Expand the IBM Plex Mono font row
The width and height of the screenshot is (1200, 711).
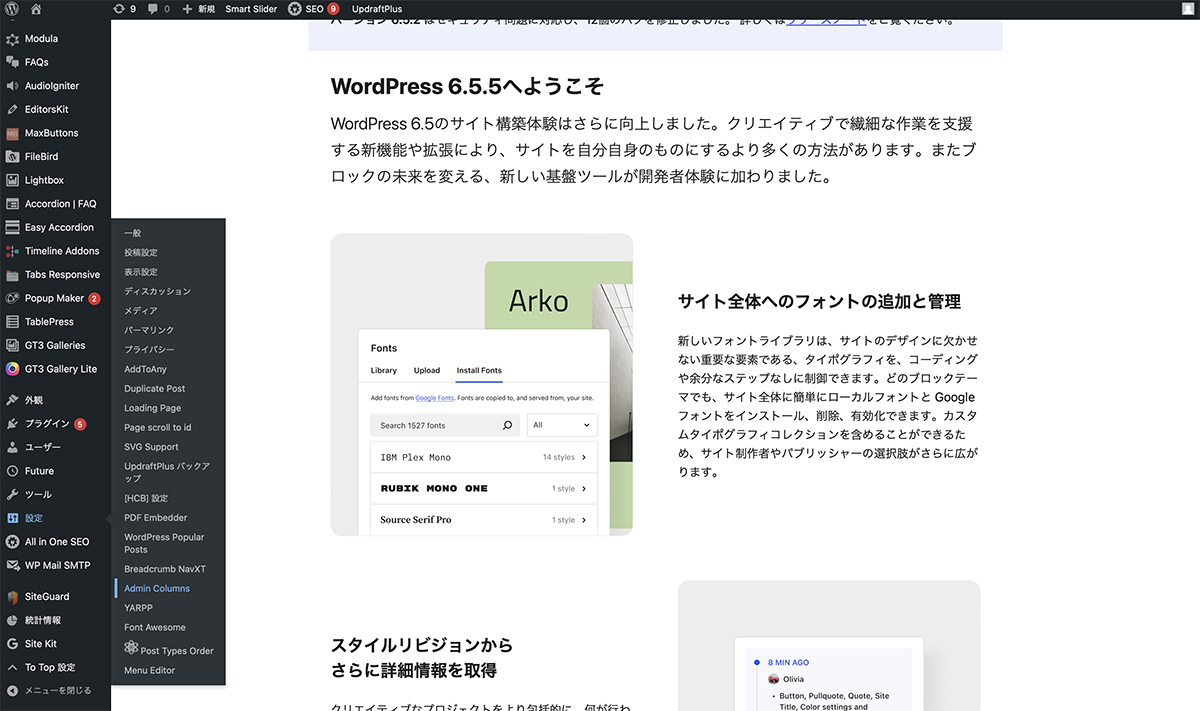(x=583, y=457)
